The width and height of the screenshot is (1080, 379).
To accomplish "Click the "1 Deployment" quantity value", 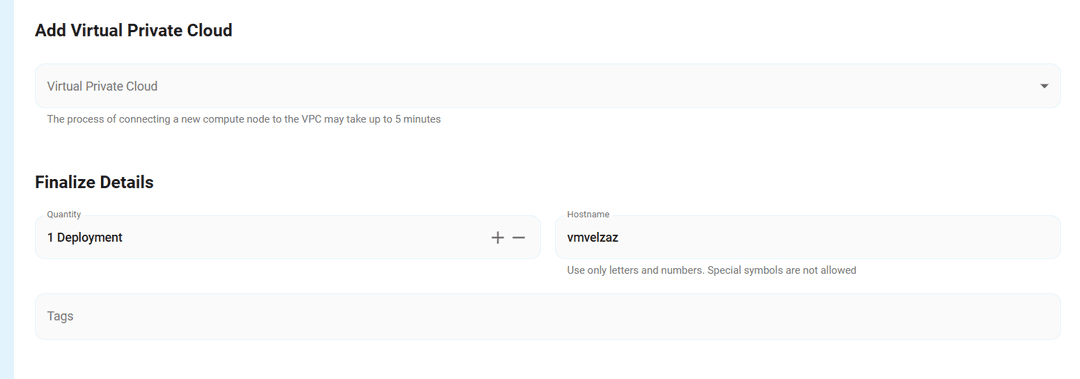I will pos(85,238).
